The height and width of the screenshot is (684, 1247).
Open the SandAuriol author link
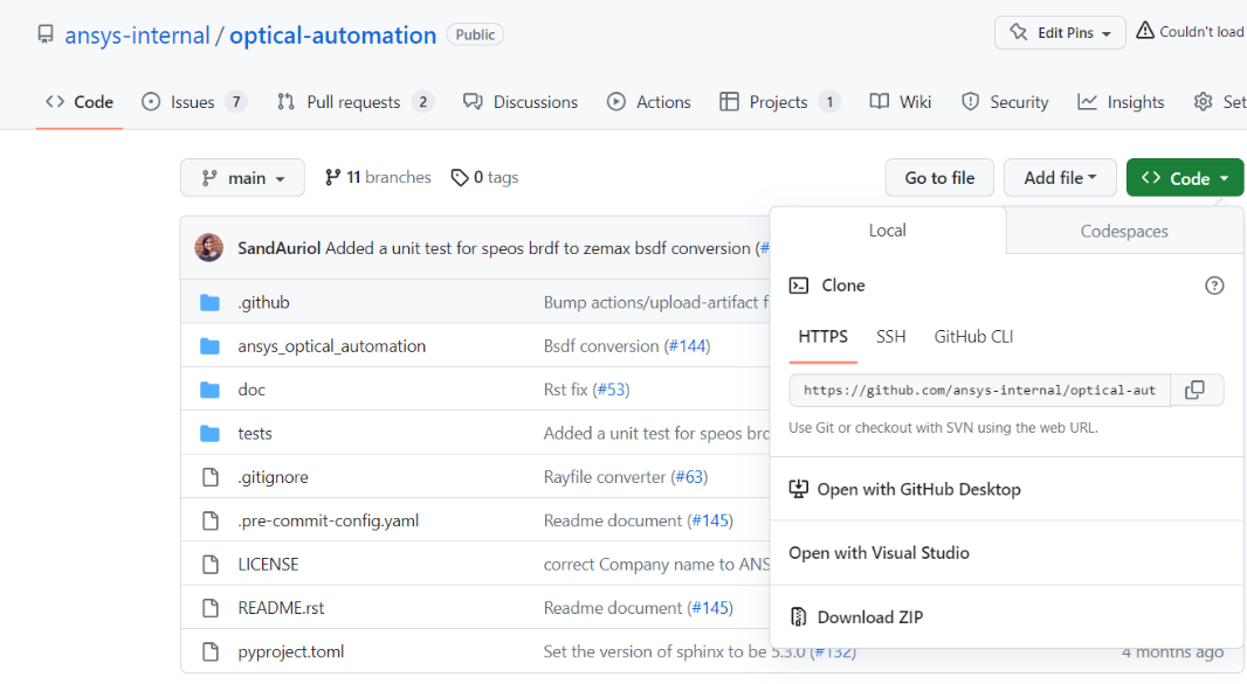click(279, 248)
